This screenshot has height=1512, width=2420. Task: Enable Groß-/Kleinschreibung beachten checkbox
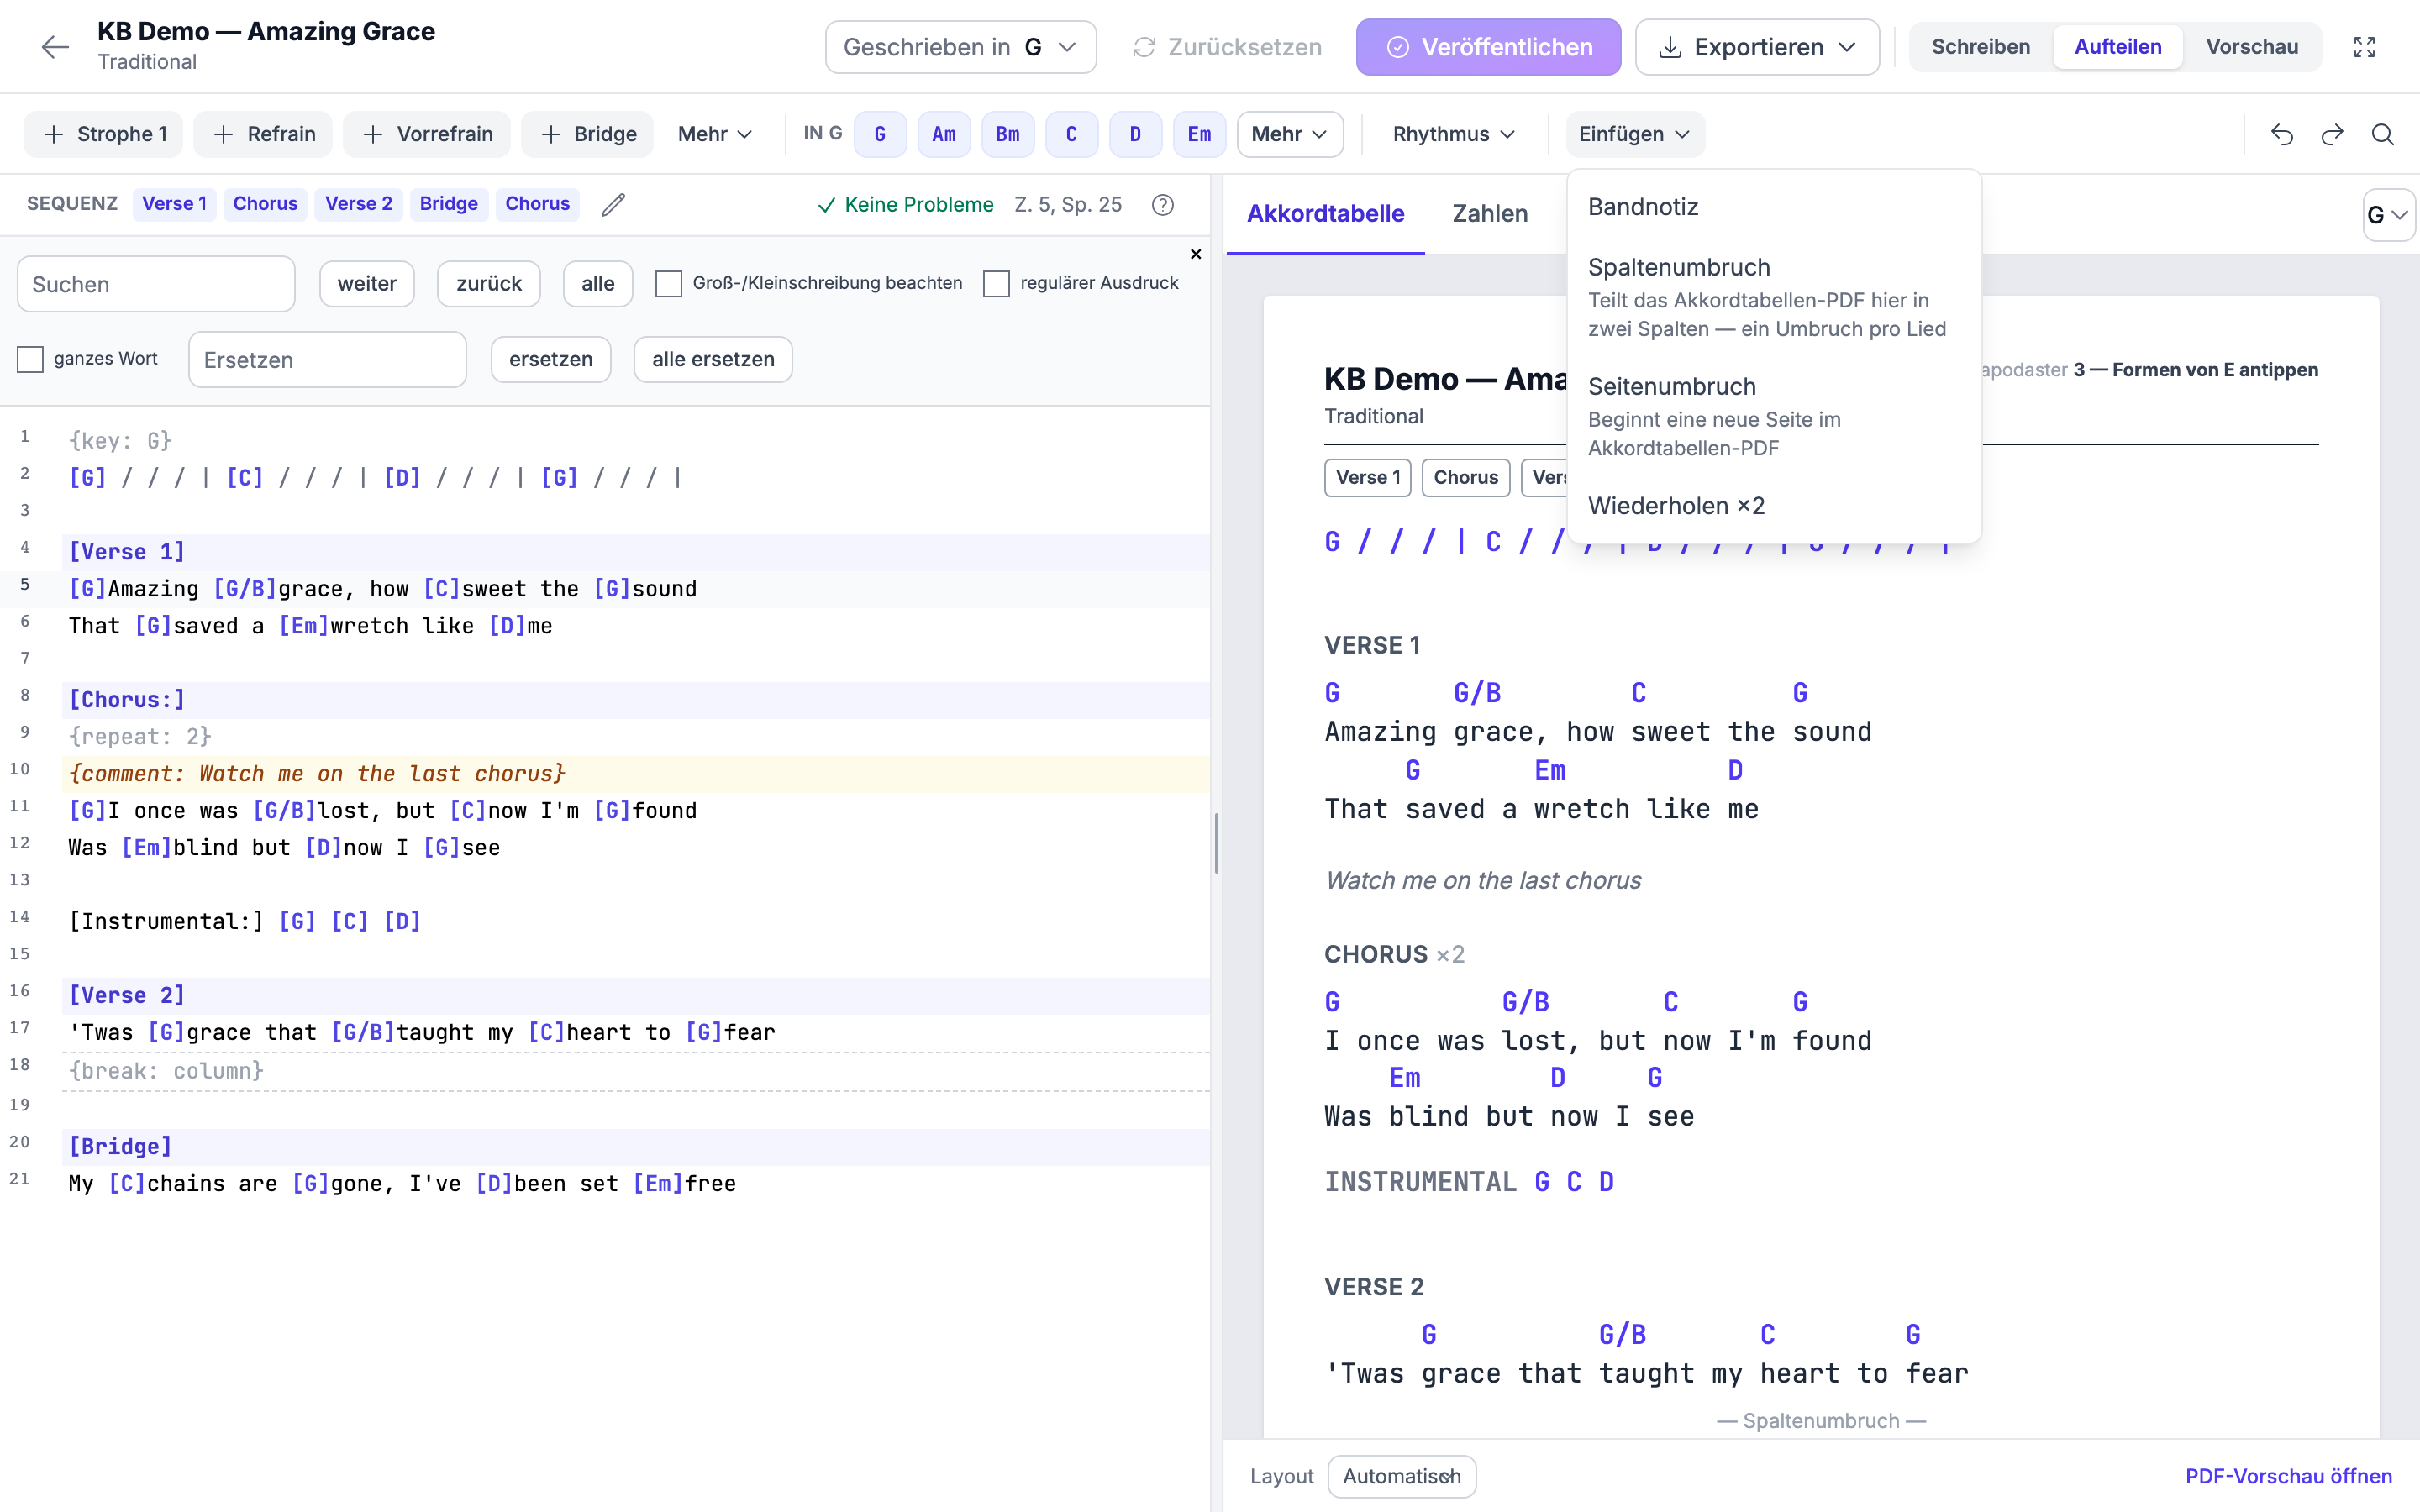[x=668, y=284]
